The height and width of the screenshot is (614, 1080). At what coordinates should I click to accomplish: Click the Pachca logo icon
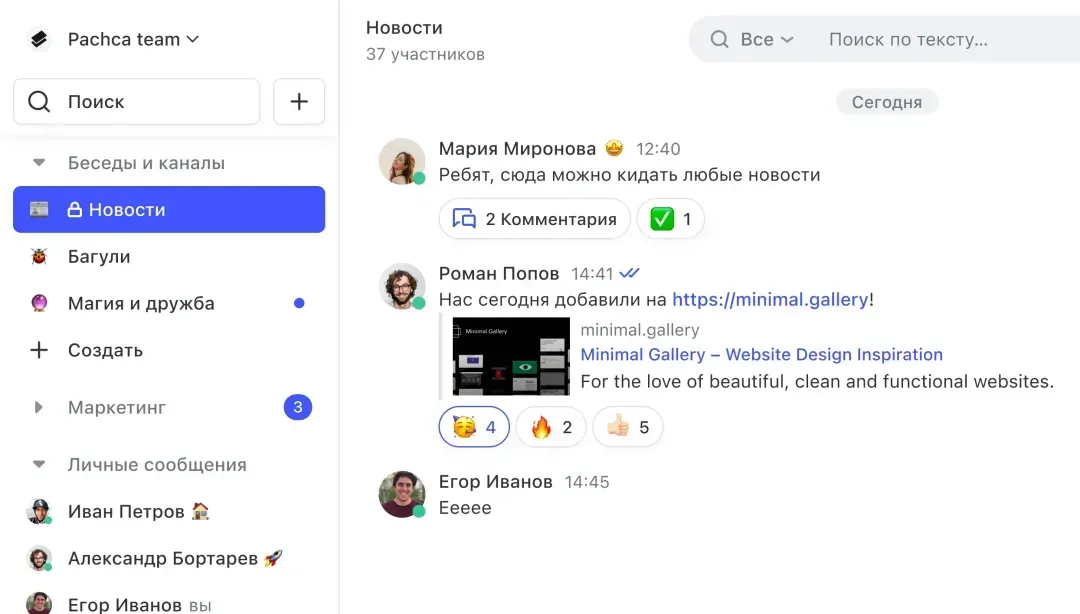pyautogui.click(x=39, y=40)
